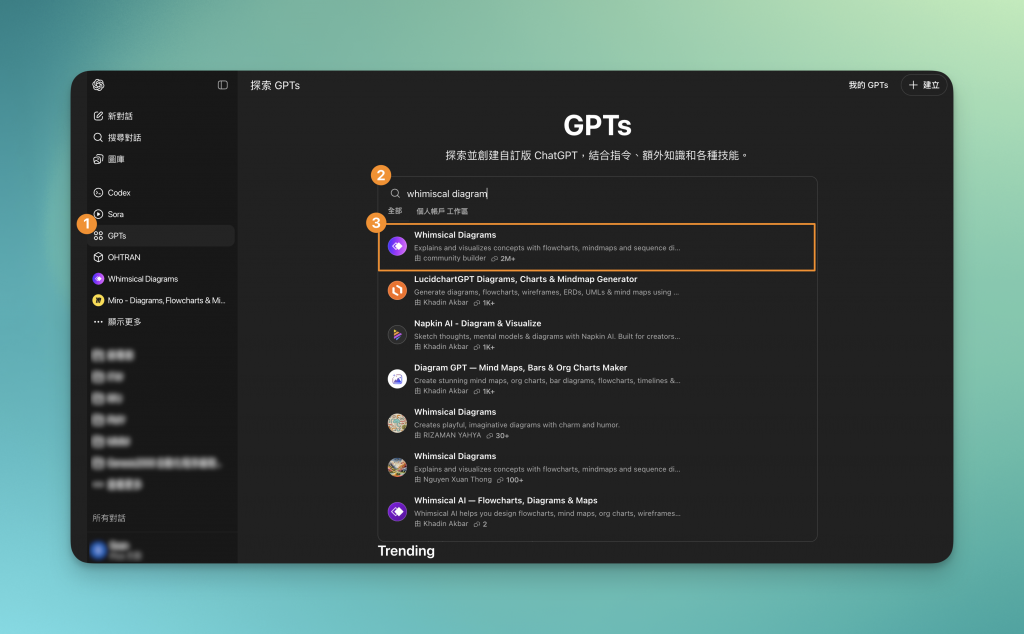Open Miro - Diagrams, Flowcharts sidebar item
The height and width of the screenshot is (634, 1024).
click(161, 300)
